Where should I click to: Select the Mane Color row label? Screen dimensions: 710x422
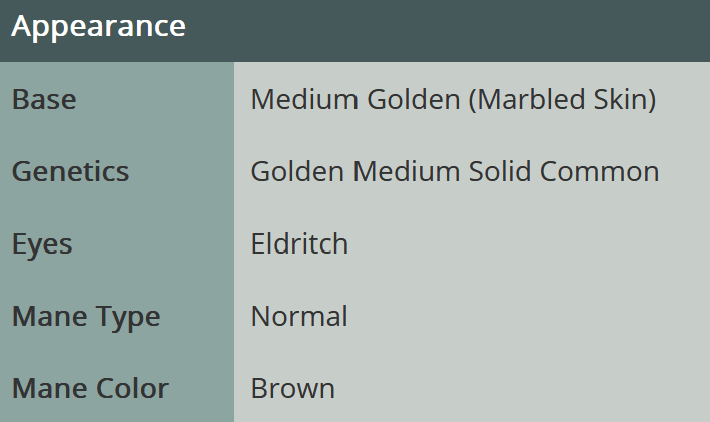[x=90, y=388]
